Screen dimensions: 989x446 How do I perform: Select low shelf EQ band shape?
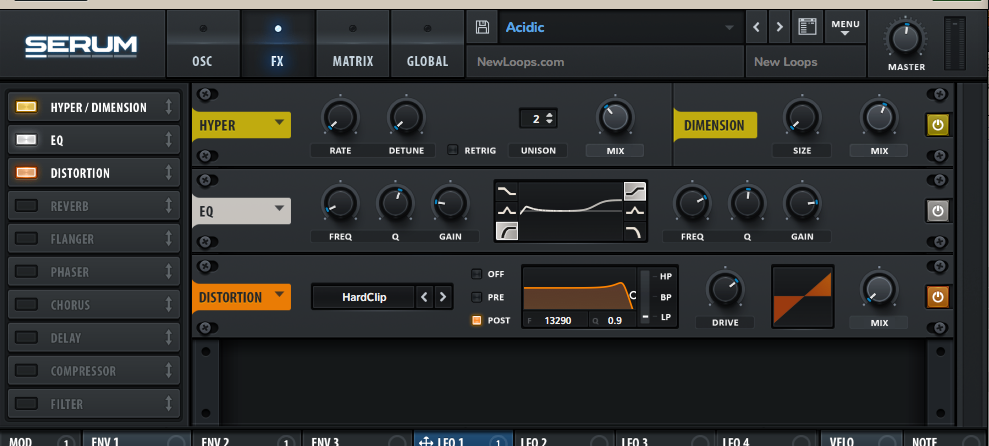point(506,191)
